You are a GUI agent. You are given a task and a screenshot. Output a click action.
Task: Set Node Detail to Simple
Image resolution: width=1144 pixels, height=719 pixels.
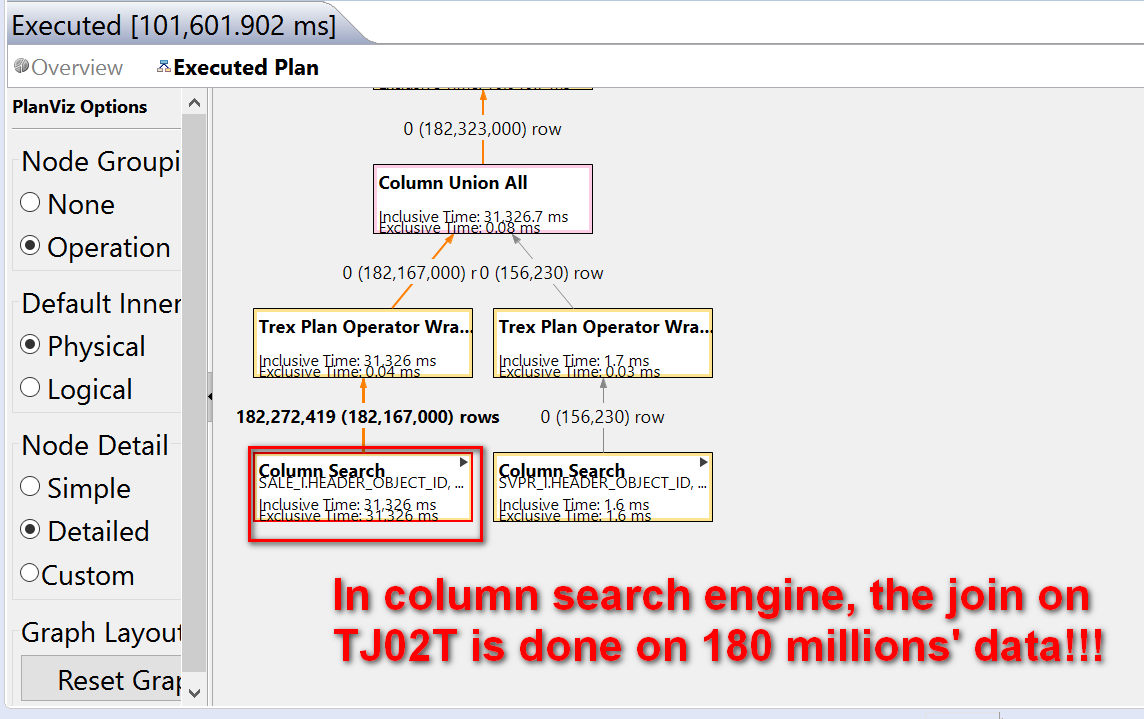[x=30, y=486]
